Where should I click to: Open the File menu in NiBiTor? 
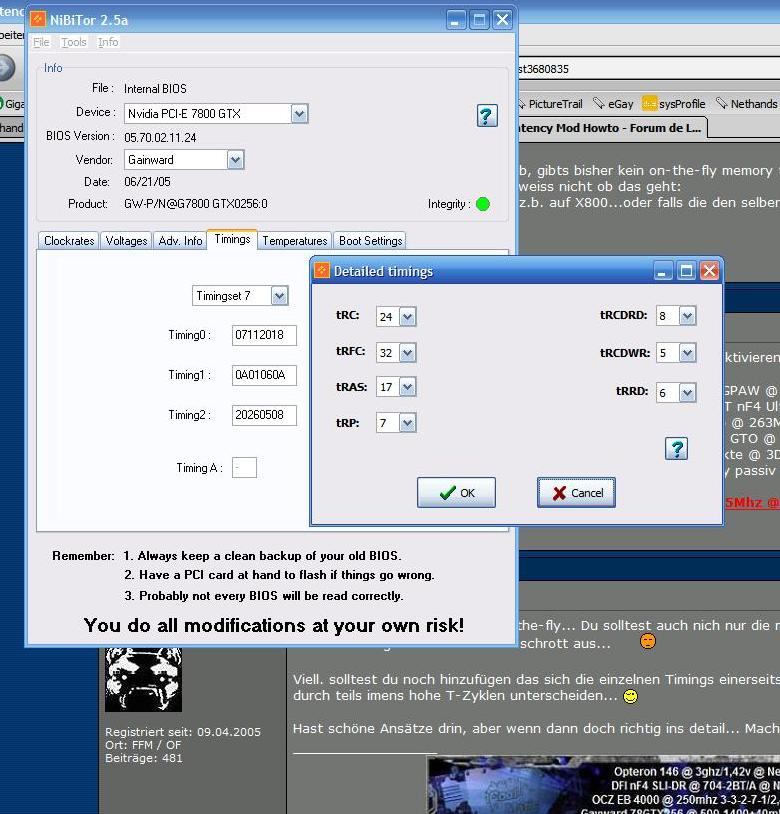click(x=42, y=43)
